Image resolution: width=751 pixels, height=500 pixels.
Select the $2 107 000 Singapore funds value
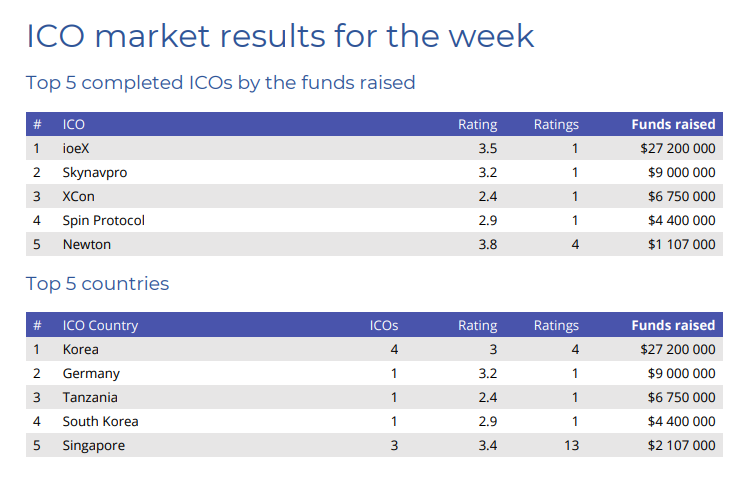[x=681, y=445]
